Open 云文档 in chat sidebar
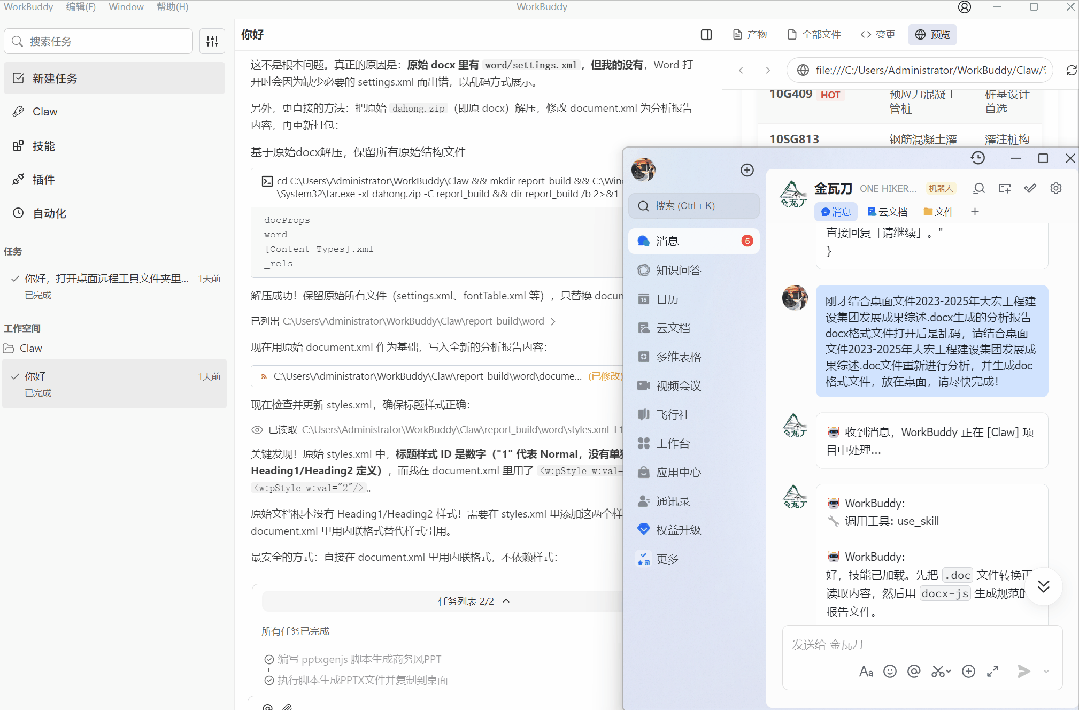Image resolution: width=1079 pixels, height=710 pixels. click(694, 328)
